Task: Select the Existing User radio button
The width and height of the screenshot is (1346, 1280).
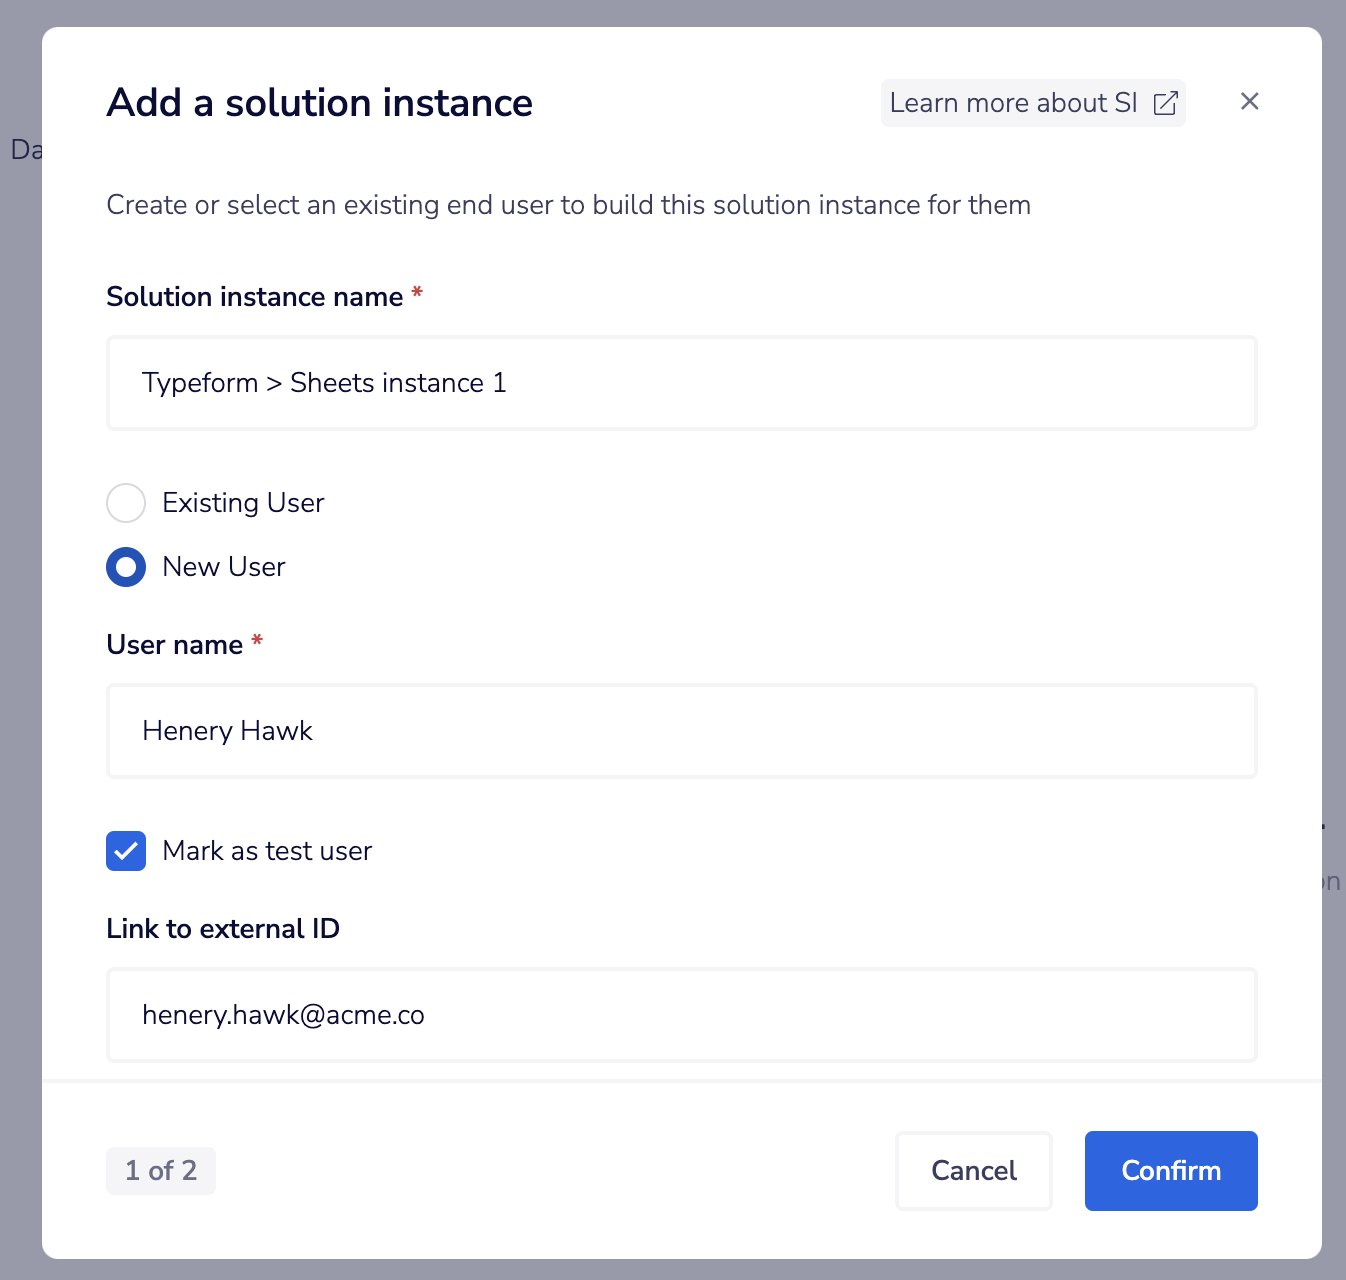Action: click(x=126, y=503)
